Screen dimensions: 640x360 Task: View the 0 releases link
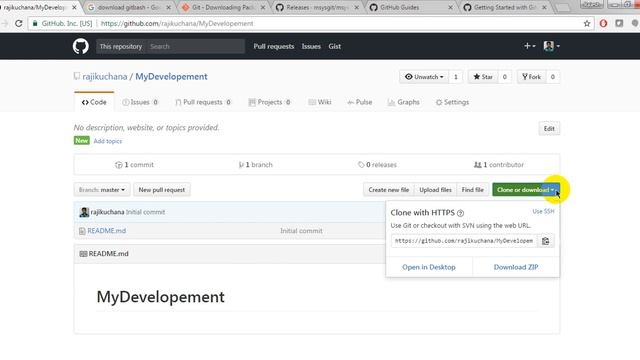pyautogui.click(x=377, y=165)
